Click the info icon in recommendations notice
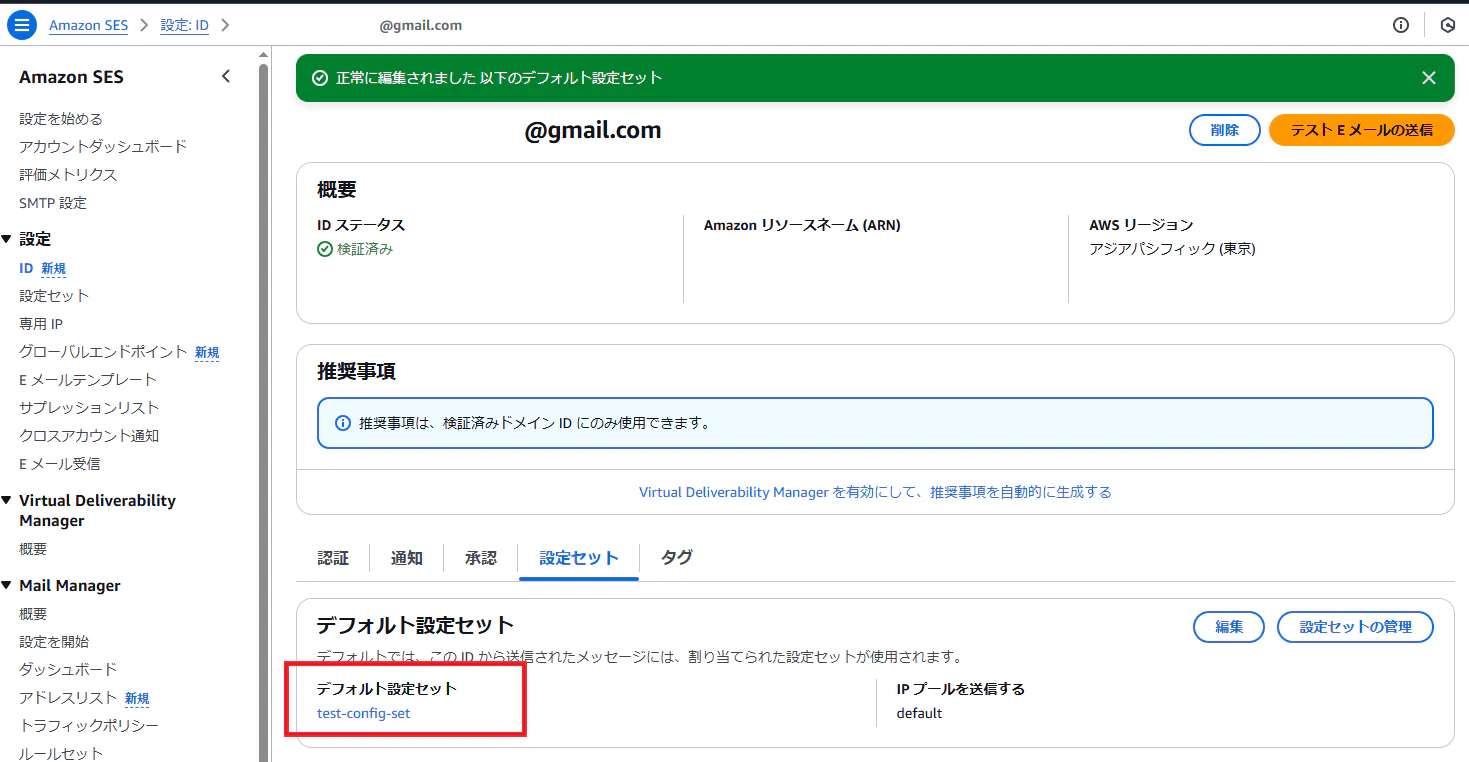Viewport: 1469px width, 762px height. point(342,423)
